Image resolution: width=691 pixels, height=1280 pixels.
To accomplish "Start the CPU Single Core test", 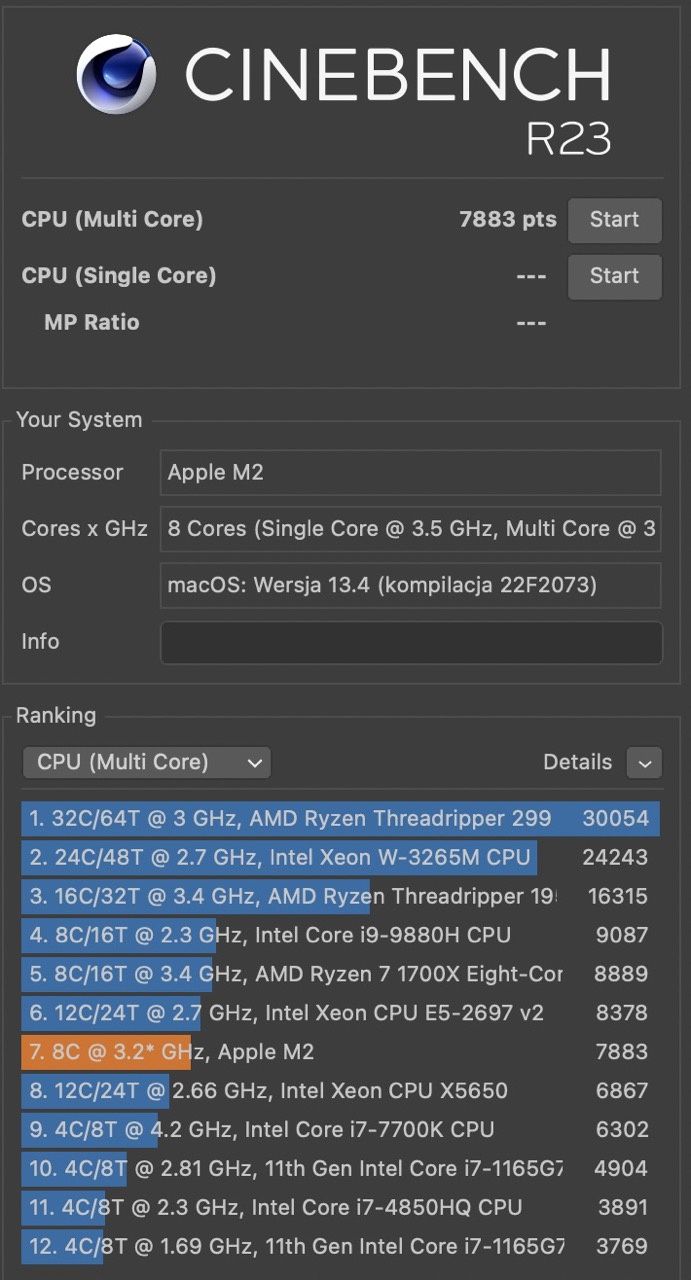I will (614, 277).
